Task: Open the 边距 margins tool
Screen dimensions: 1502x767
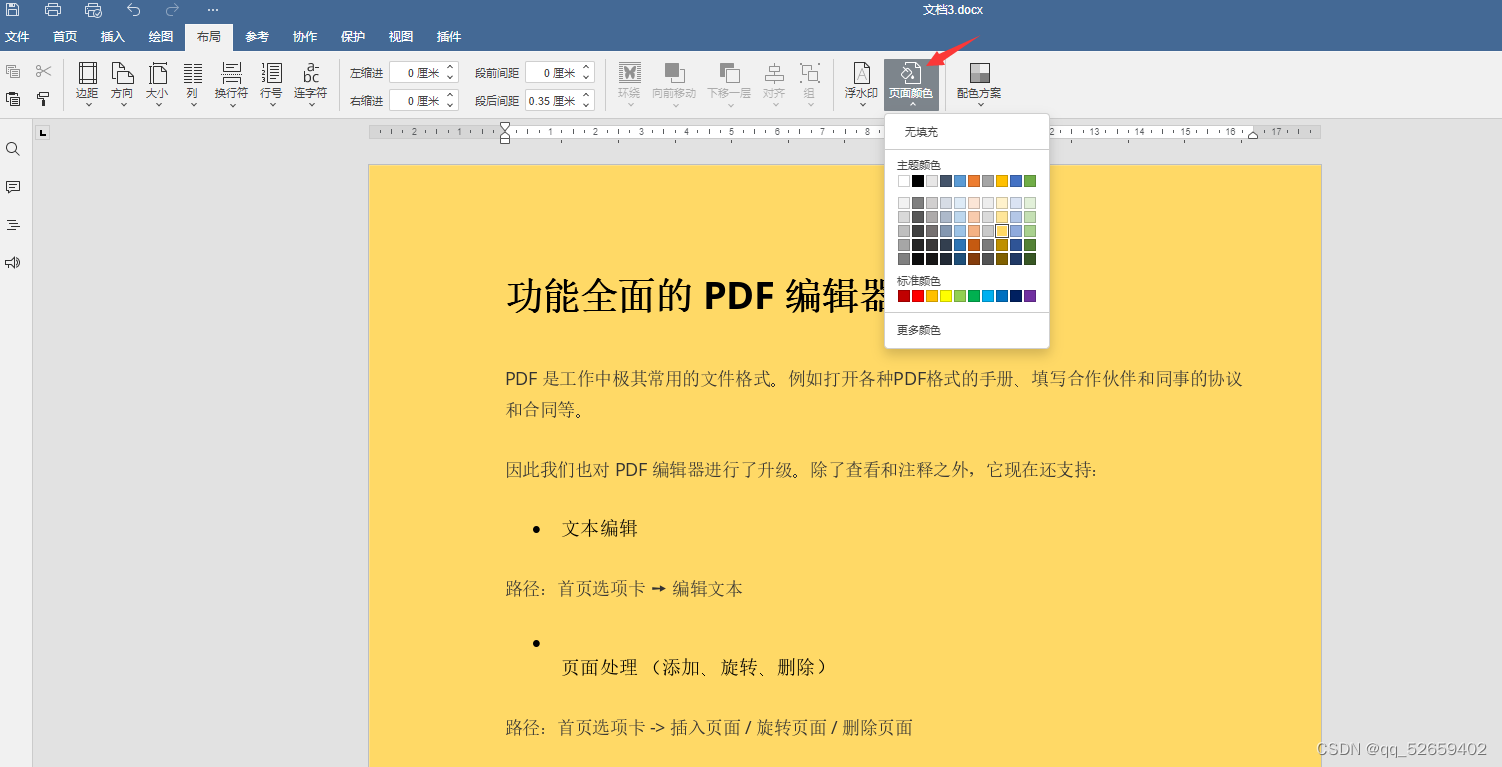Action: pyautogui.click(x=87, y=83)
